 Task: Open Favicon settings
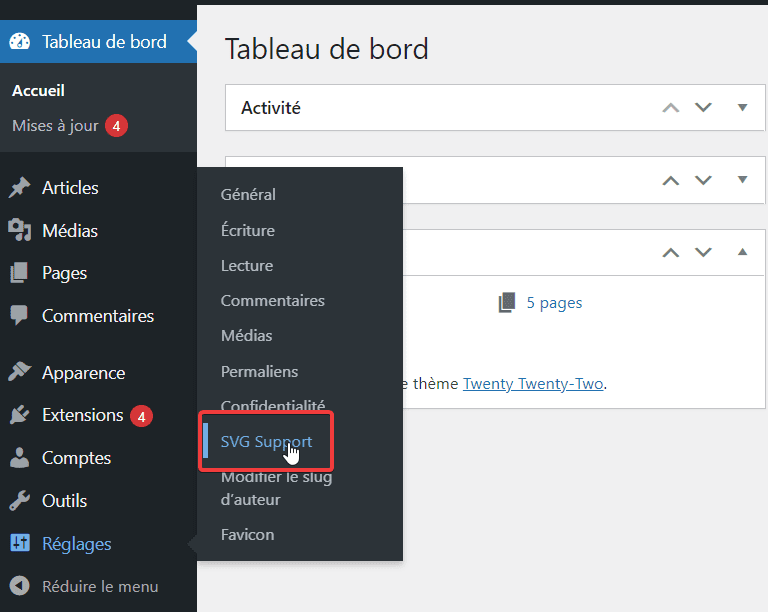click(x=247, y=534)
